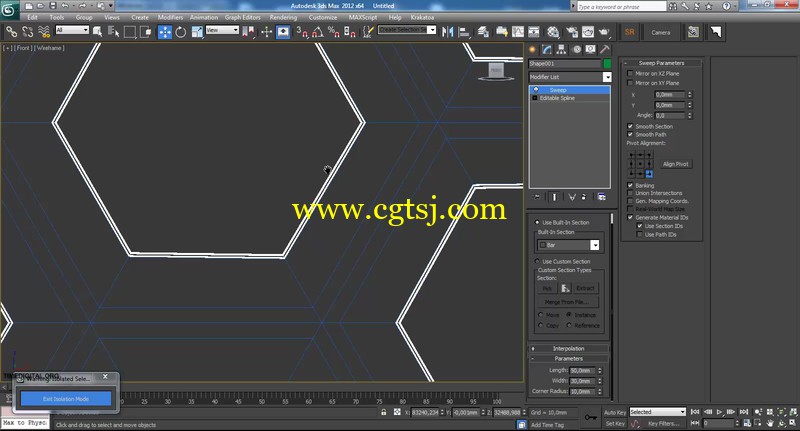Activate the Select and Move tool
Screen dimensions: 800x431
click(x=165, y=32)
